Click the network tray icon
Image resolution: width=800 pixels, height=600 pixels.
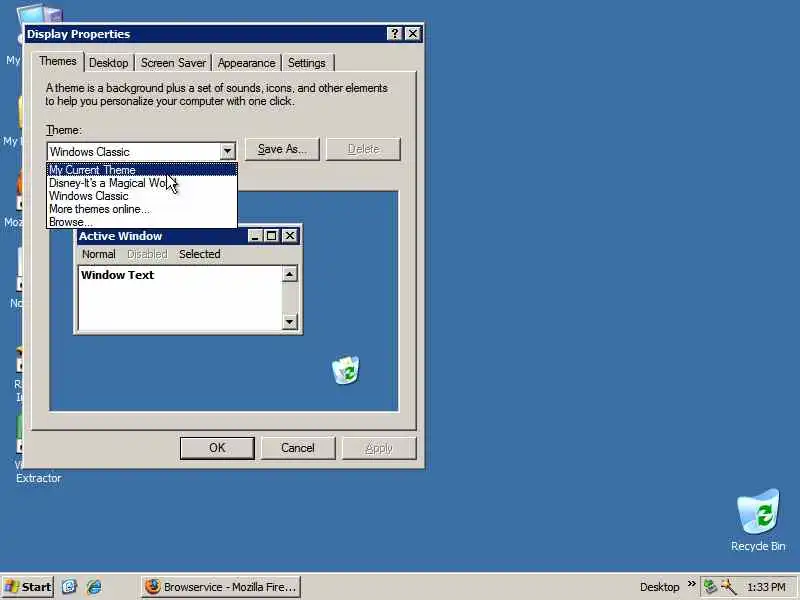click(710, 587)
